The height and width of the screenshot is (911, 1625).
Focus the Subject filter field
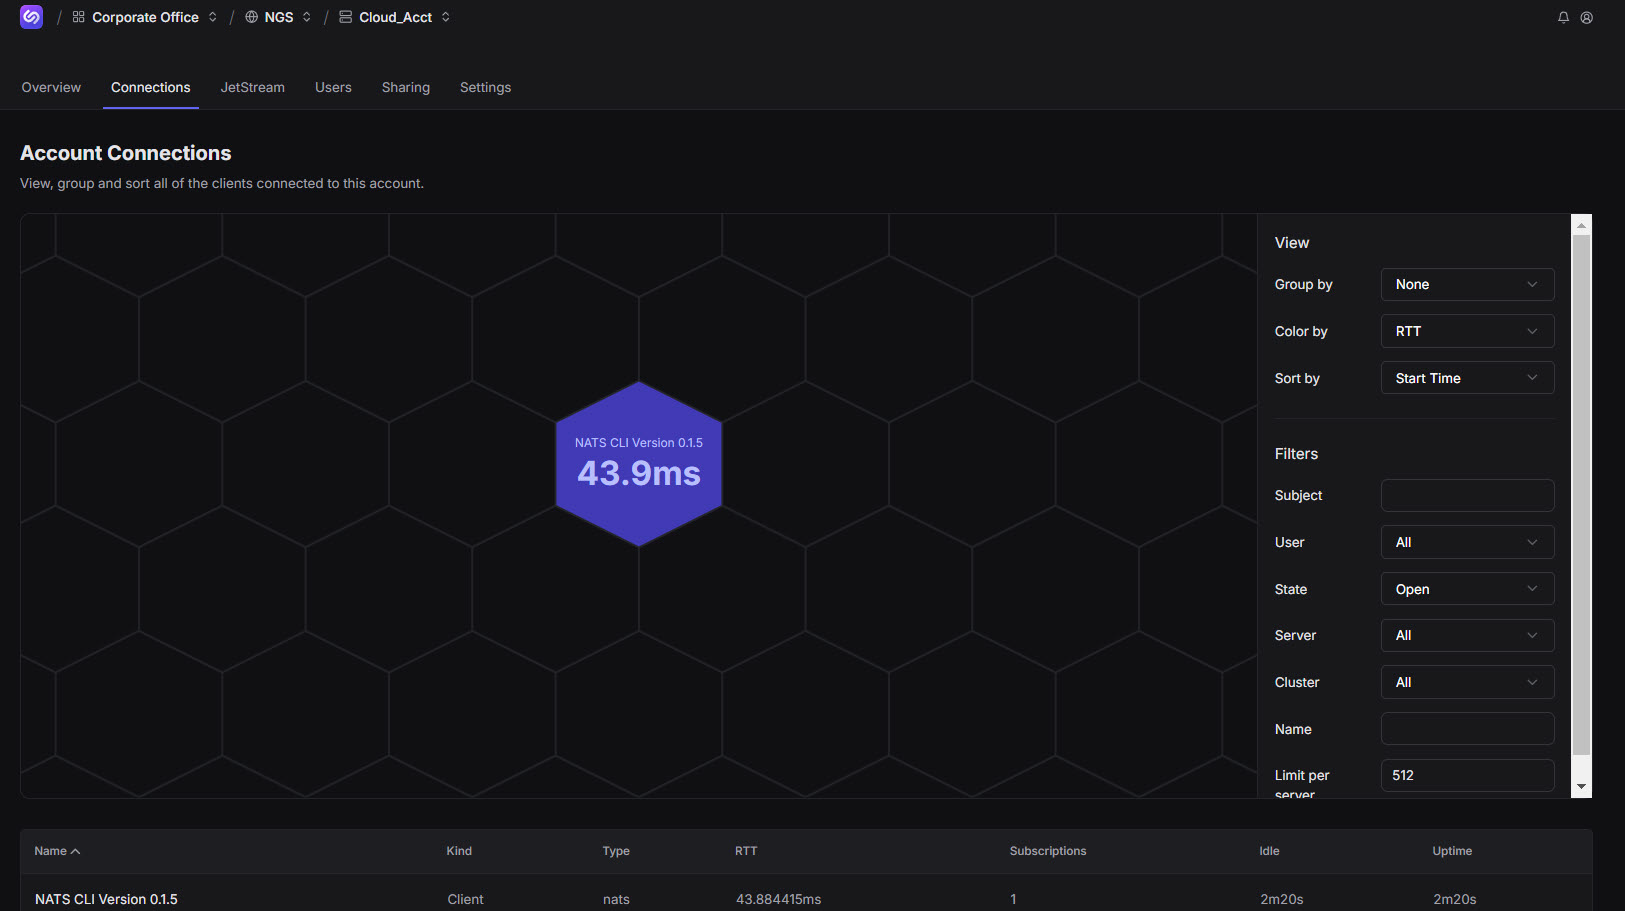[1467, 495]
